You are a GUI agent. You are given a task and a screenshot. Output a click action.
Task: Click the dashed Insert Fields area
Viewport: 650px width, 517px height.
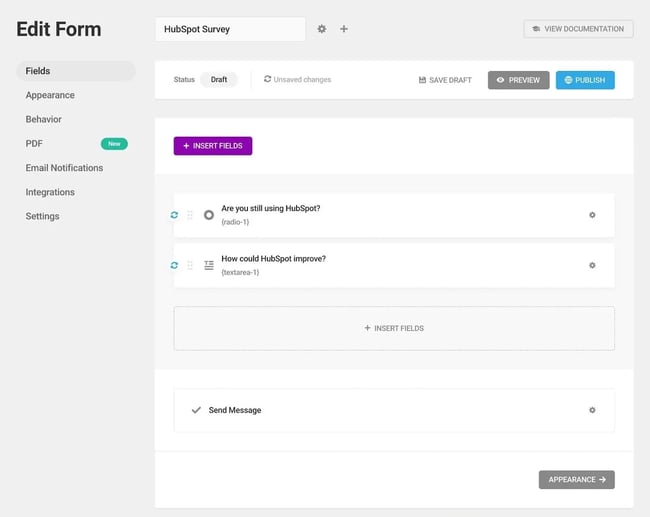click(394, 328)
